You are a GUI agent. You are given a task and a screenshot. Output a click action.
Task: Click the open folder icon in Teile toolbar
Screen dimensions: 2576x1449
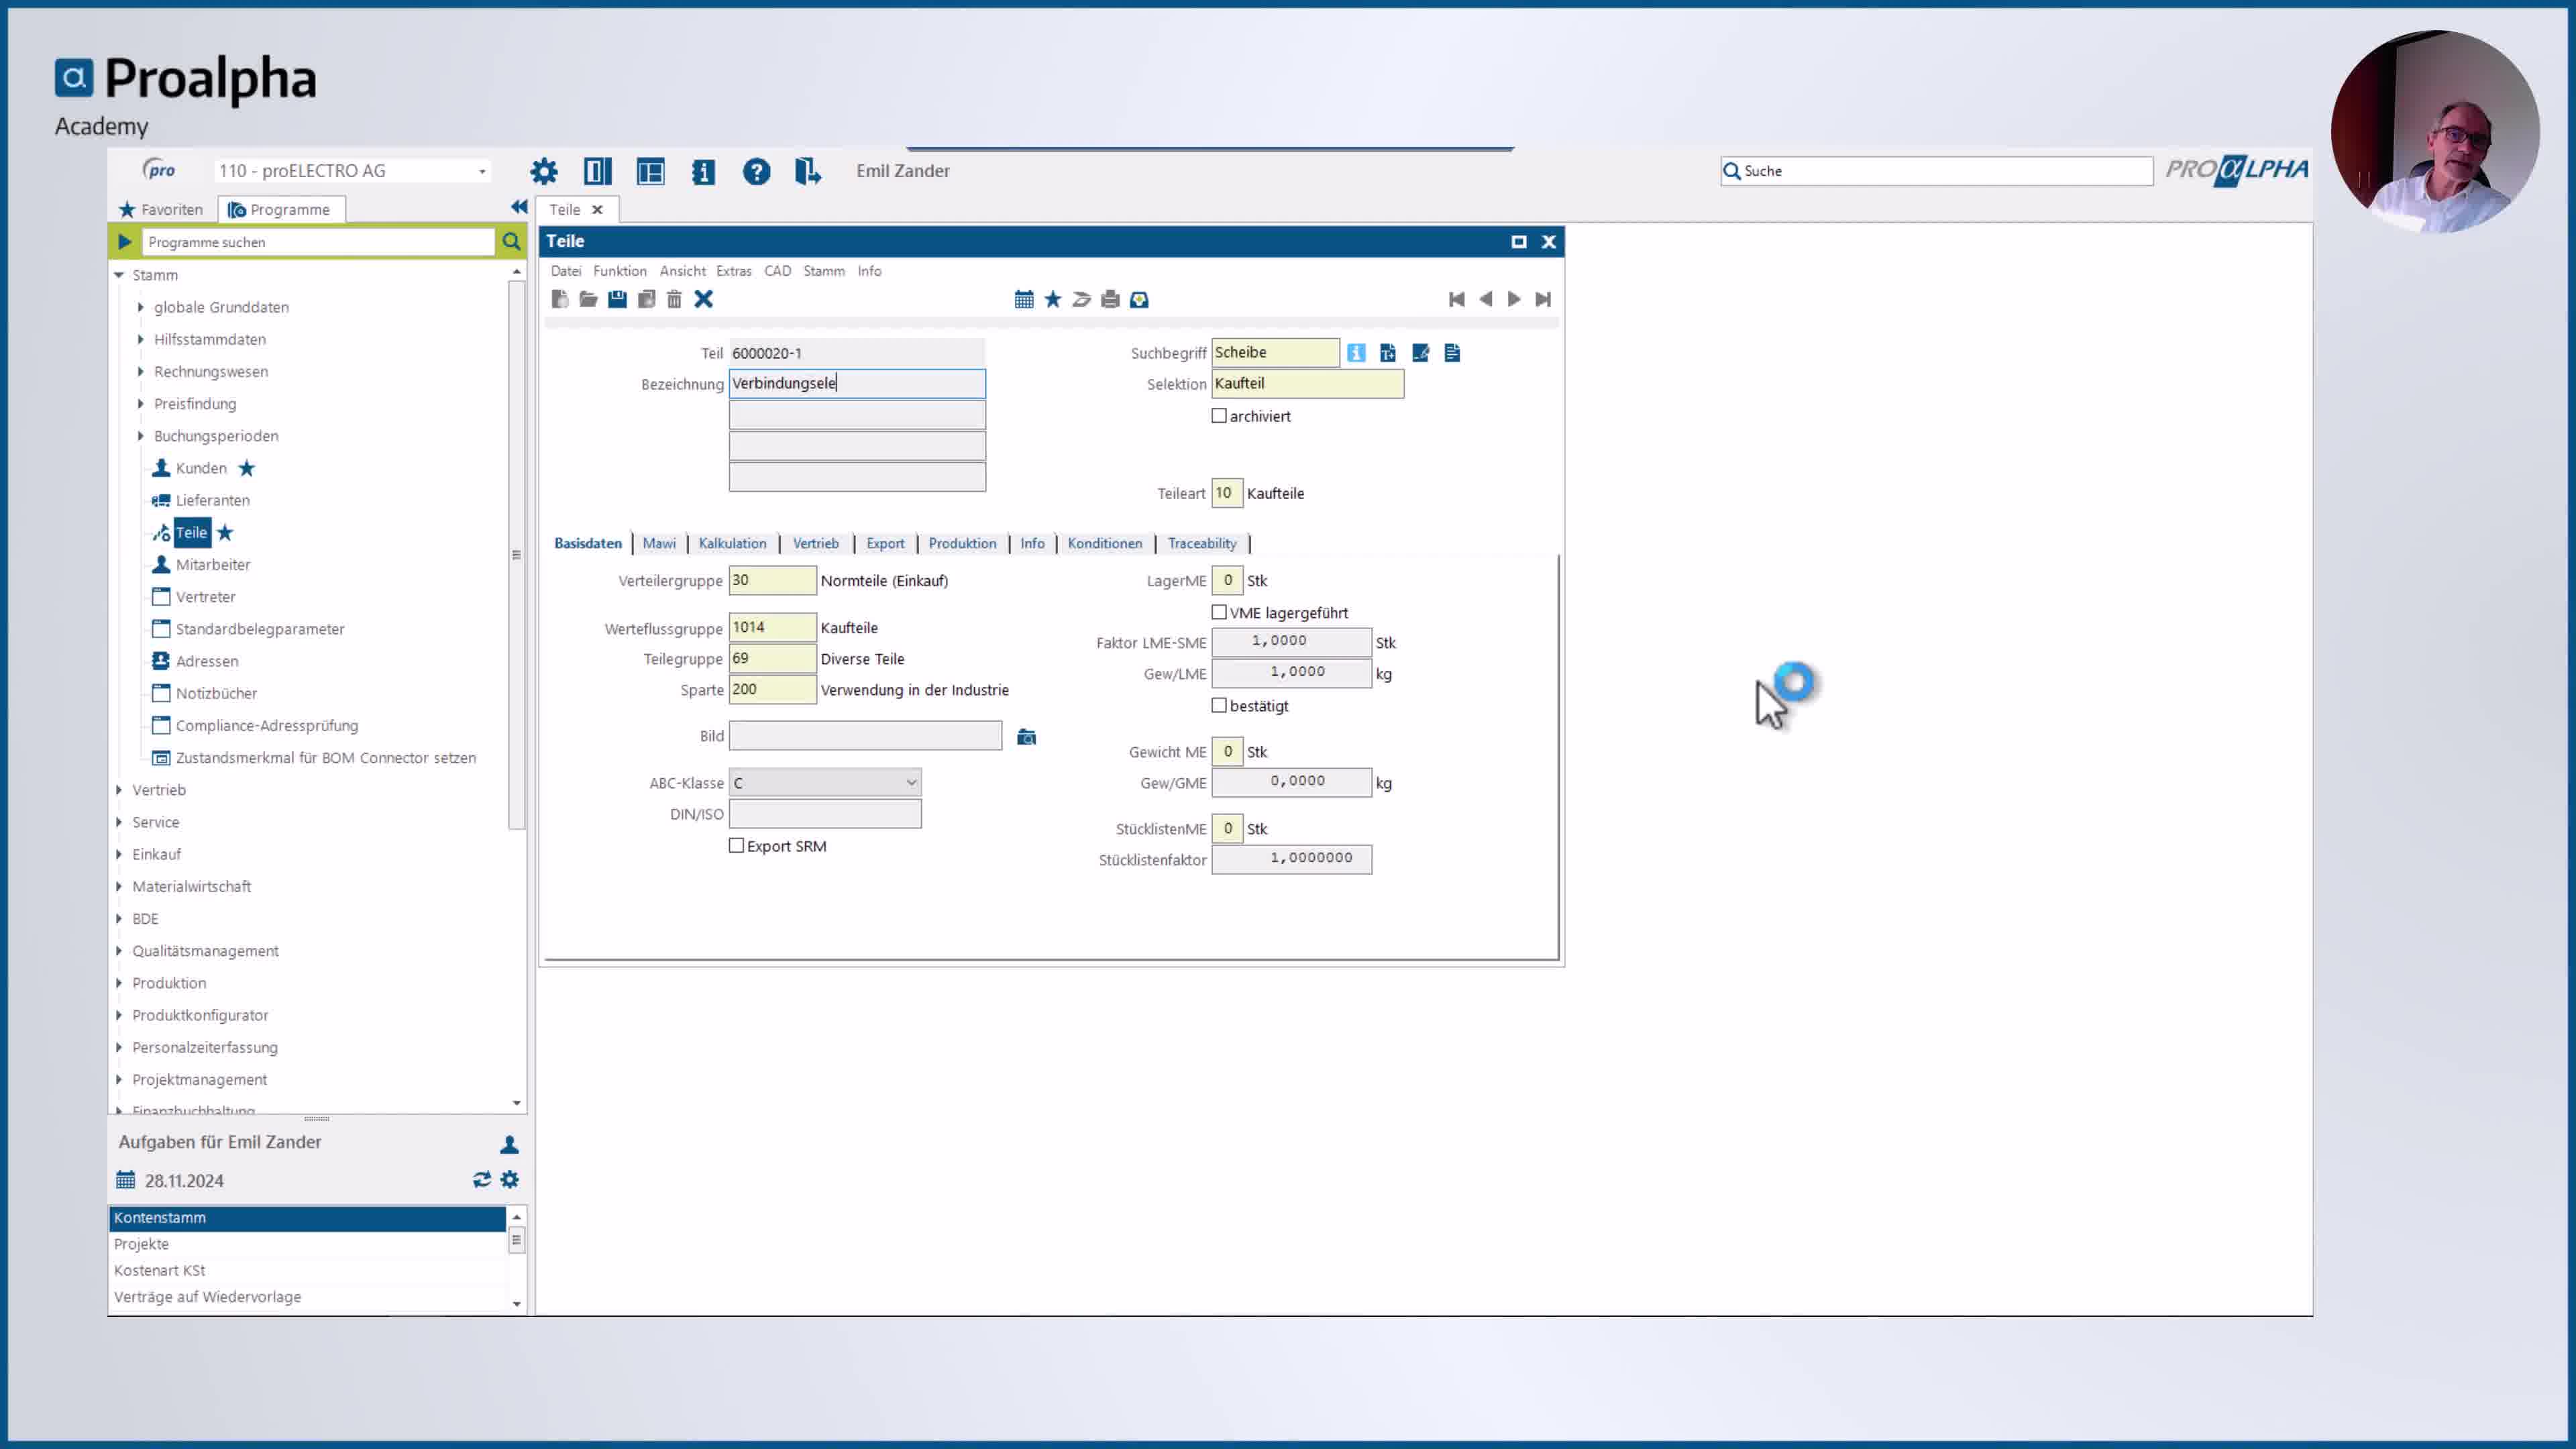588,299
